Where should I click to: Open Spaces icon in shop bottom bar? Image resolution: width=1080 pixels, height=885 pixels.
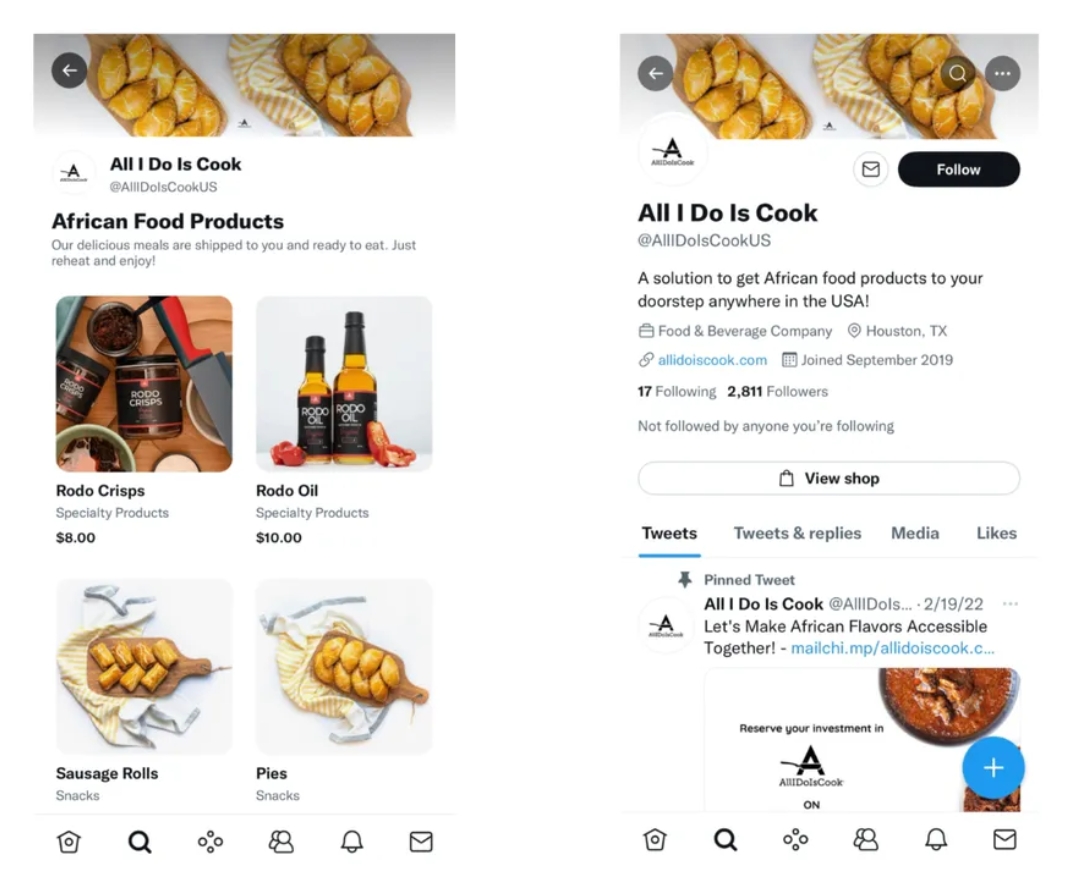pyautogui.click(x=210, y=842)
